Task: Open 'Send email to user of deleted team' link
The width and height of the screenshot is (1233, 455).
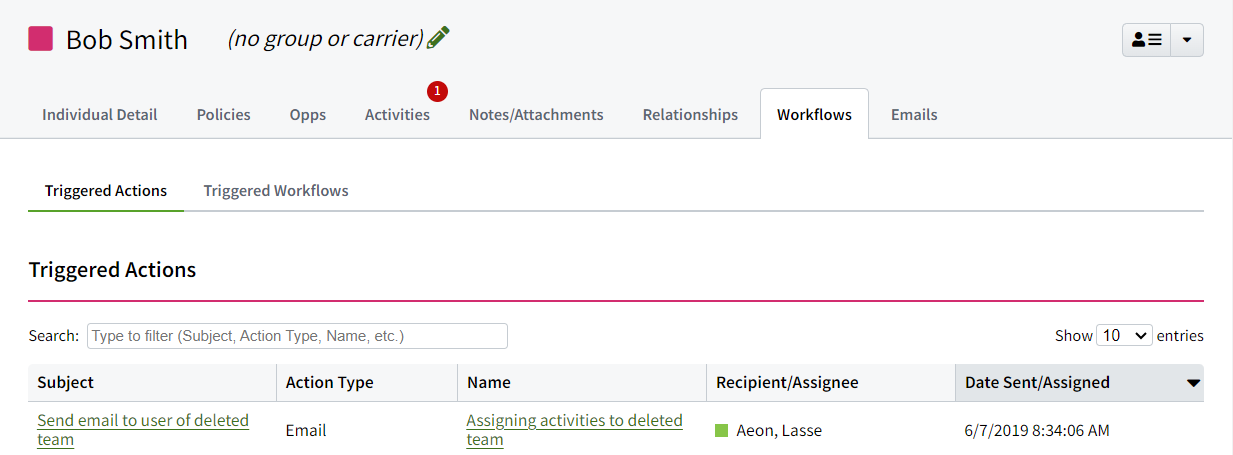Action: coord(143,430)
